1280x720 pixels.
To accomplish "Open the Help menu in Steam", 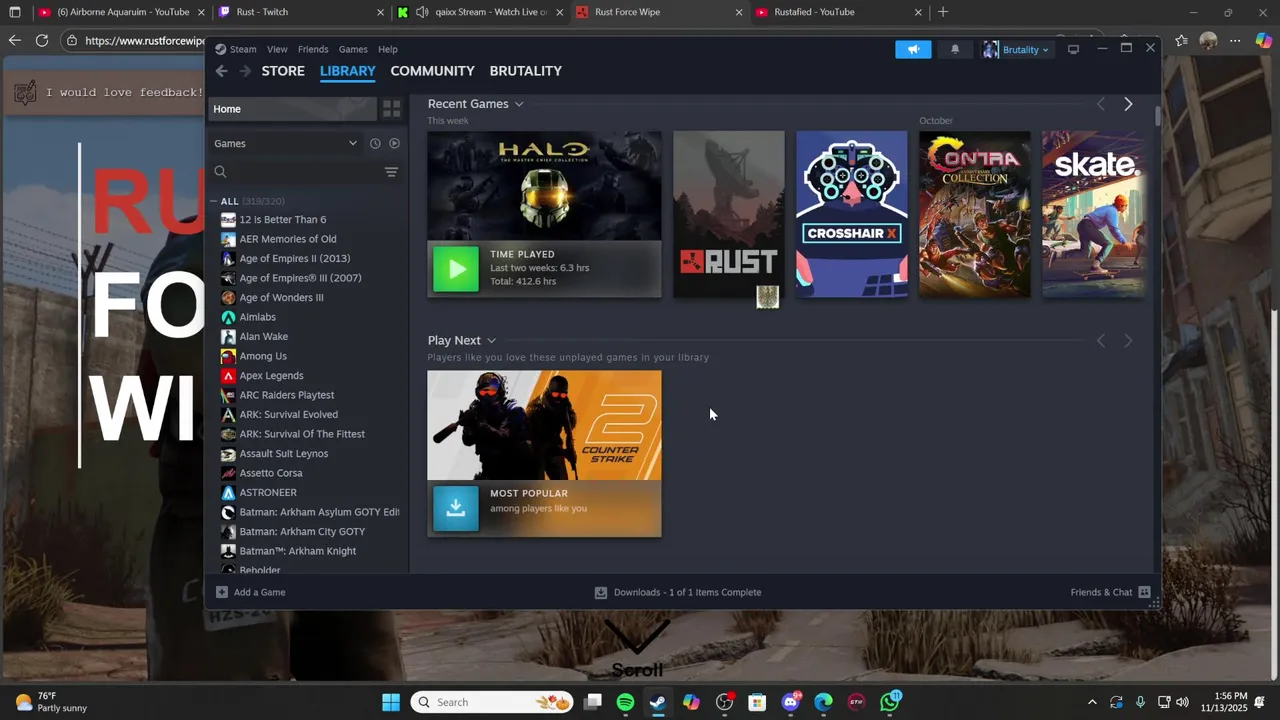I will pyautogui.click(x=388, y=49).
